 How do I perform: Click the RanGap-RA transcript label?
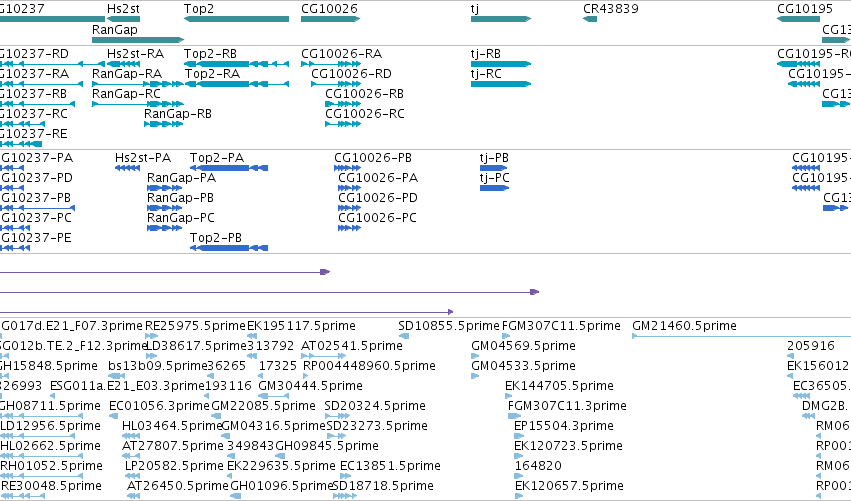127,74
